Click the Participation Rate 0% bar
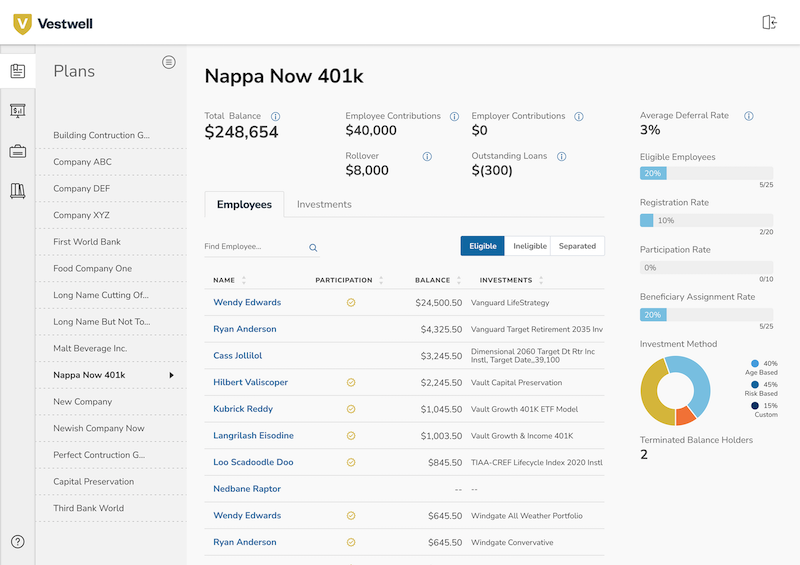Image resolution: width=800 pixels, height=565 pixels. pyautogui.click(x=706, y=267)
